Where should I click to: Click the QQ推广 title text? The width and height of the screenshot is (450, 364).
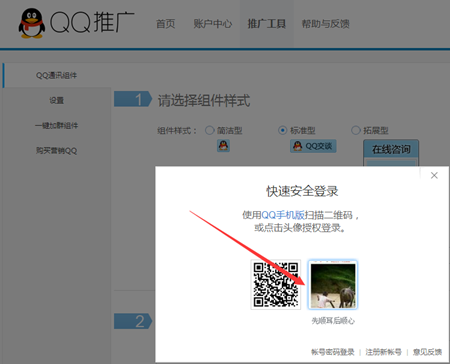(x=92, y=23)
